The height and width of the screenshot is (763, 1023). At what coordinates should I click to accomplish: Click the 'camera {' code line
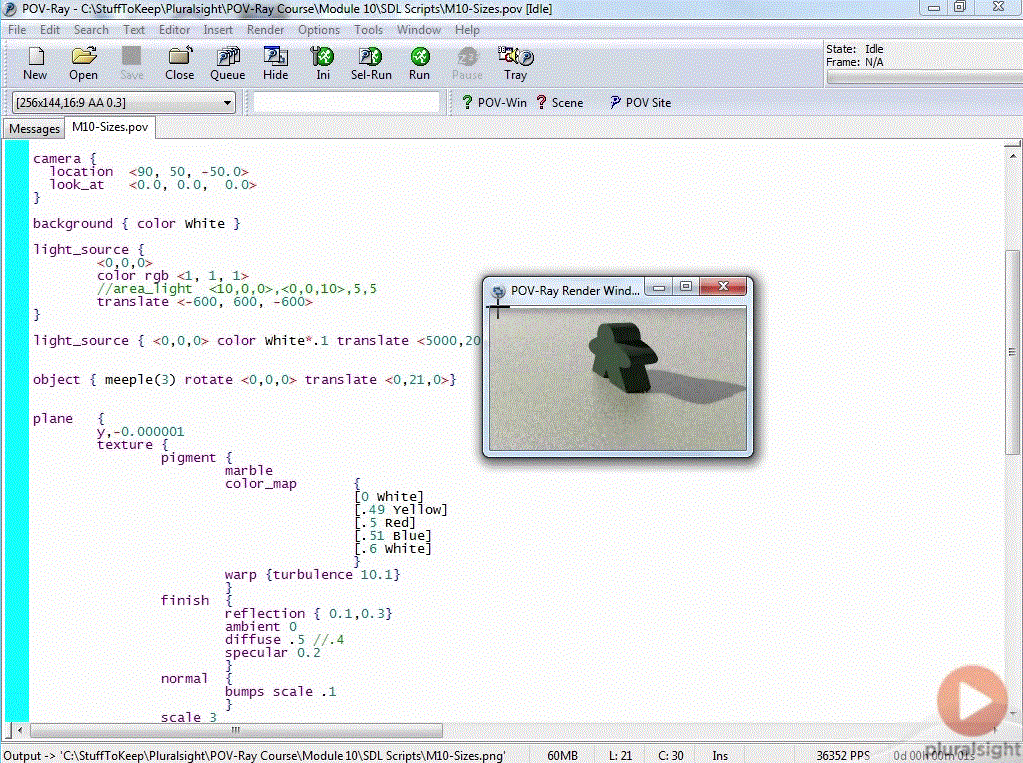(65, 159)
